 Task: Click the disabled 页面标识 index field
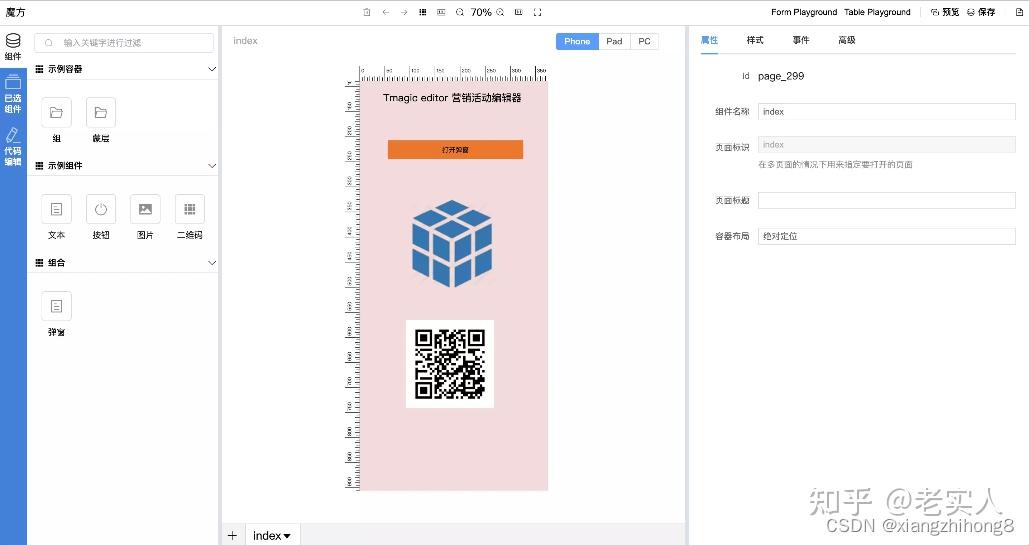pos(887,144)
